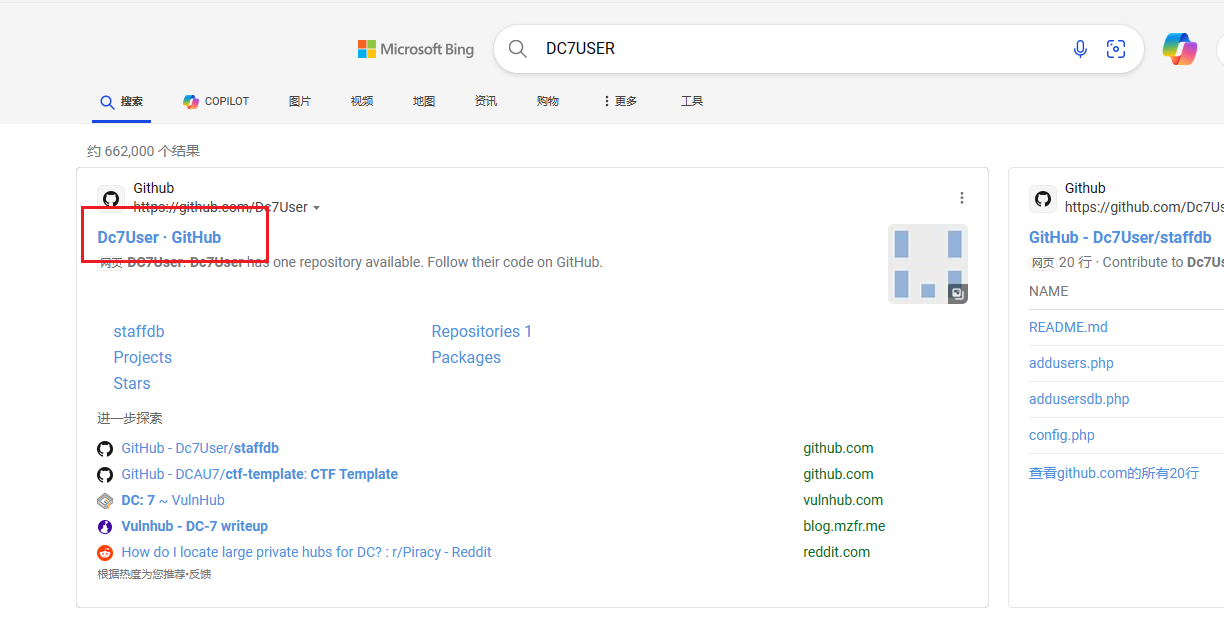Click VulnHub icon beside DC: 7 suggestion
Viewport: 1224px width, 624px height.
pos(105,500)
